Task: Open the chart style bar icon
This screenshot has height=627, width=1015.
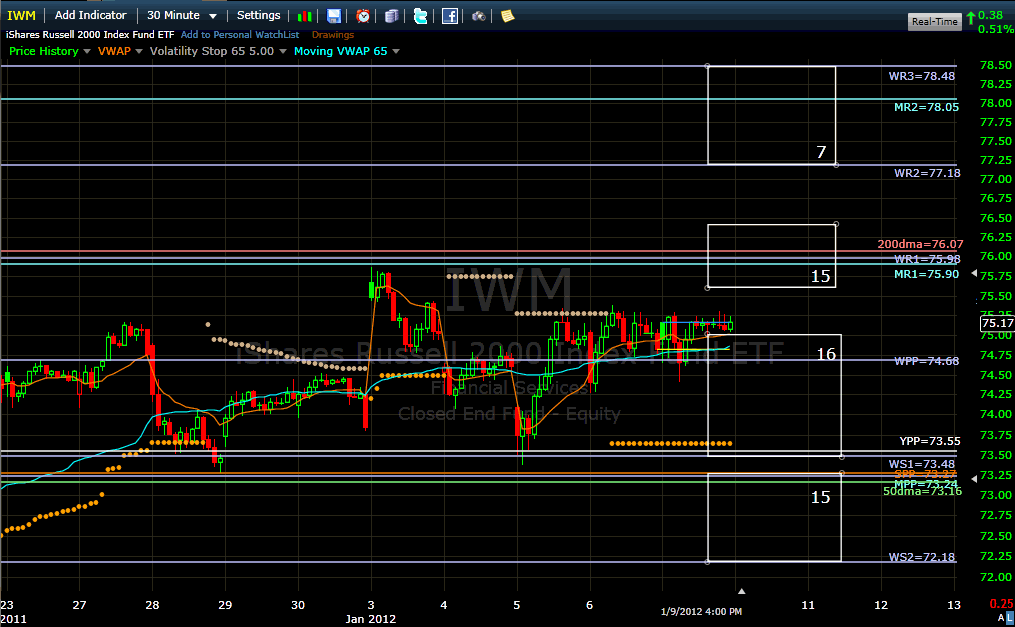Action: pos(304,16)
